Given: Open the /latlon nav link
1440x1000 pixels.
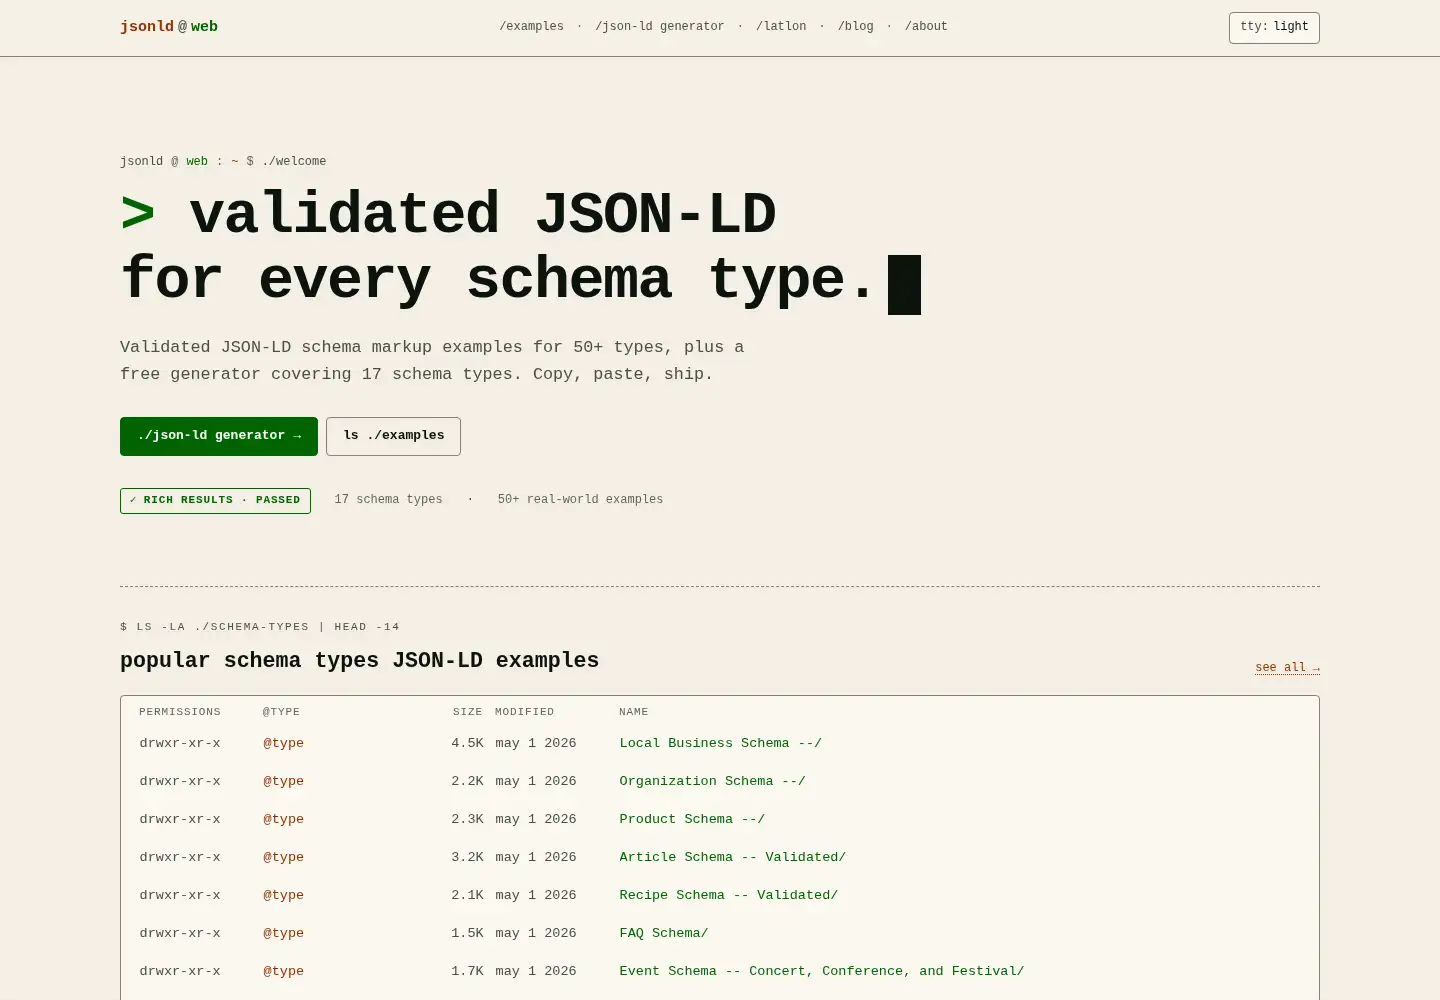Looking at the screenshot, I should tap(781, 27).
